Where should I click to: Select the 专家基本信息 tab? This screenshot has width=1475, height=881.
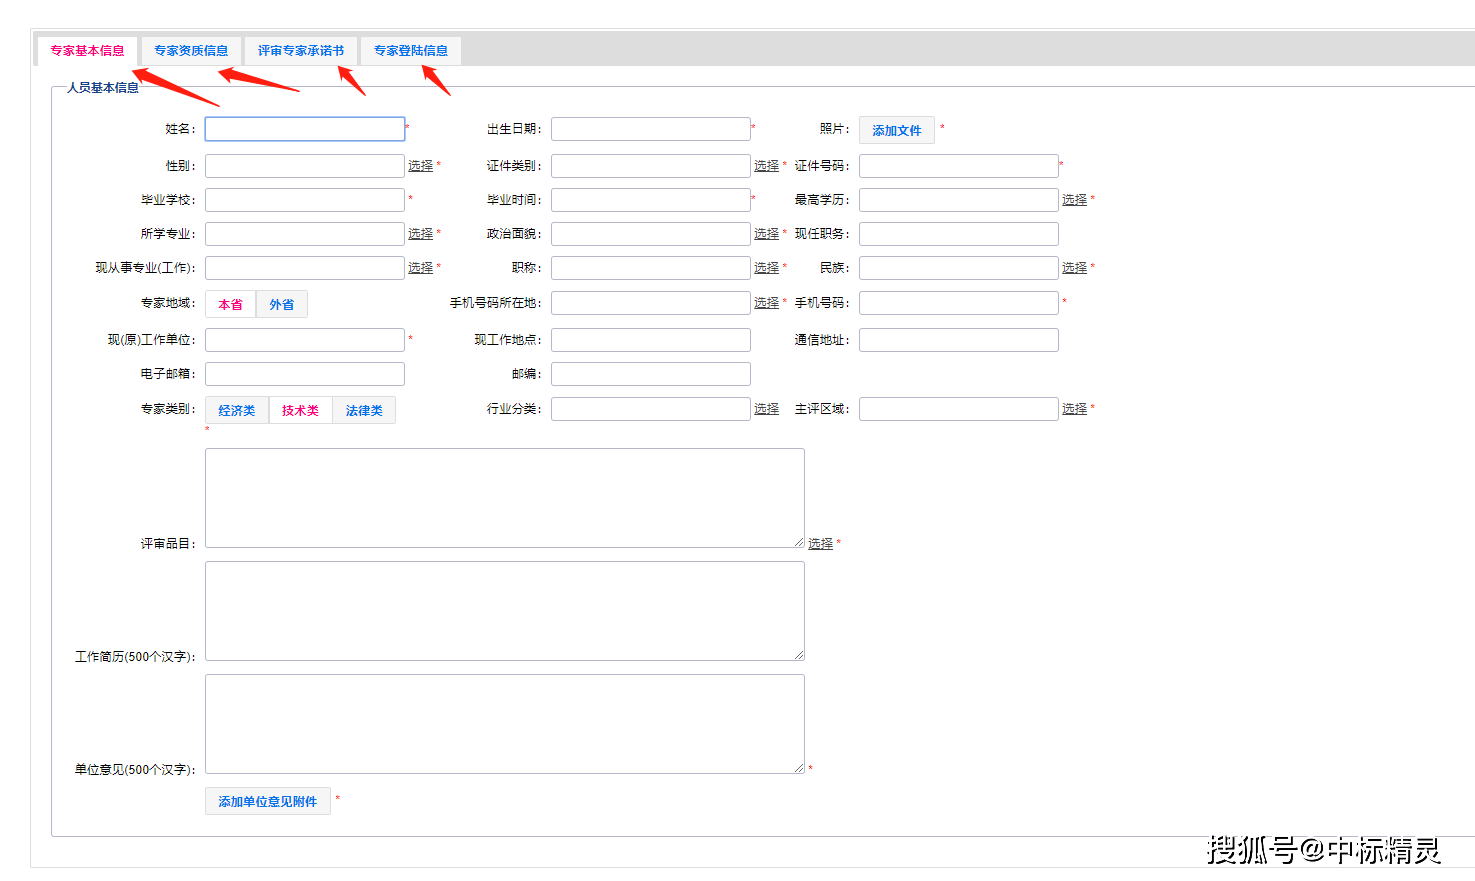coord(87,51)
